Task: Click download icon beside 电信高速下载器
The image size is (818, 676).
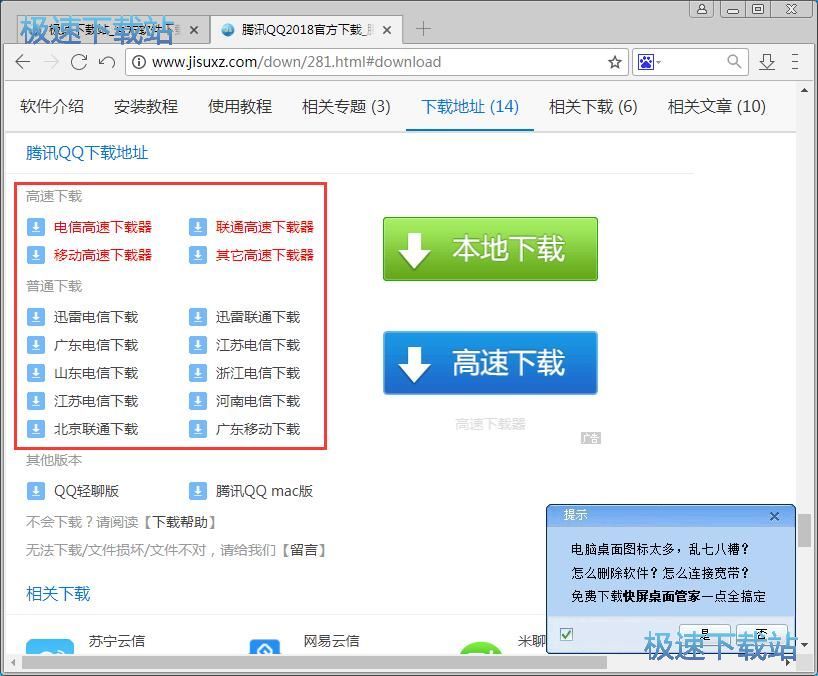Action: (x=35, y=227)
